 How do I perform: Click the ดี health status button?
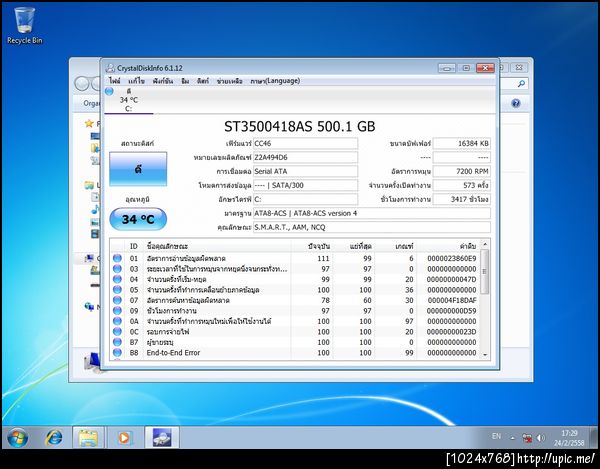pos(138,169)
